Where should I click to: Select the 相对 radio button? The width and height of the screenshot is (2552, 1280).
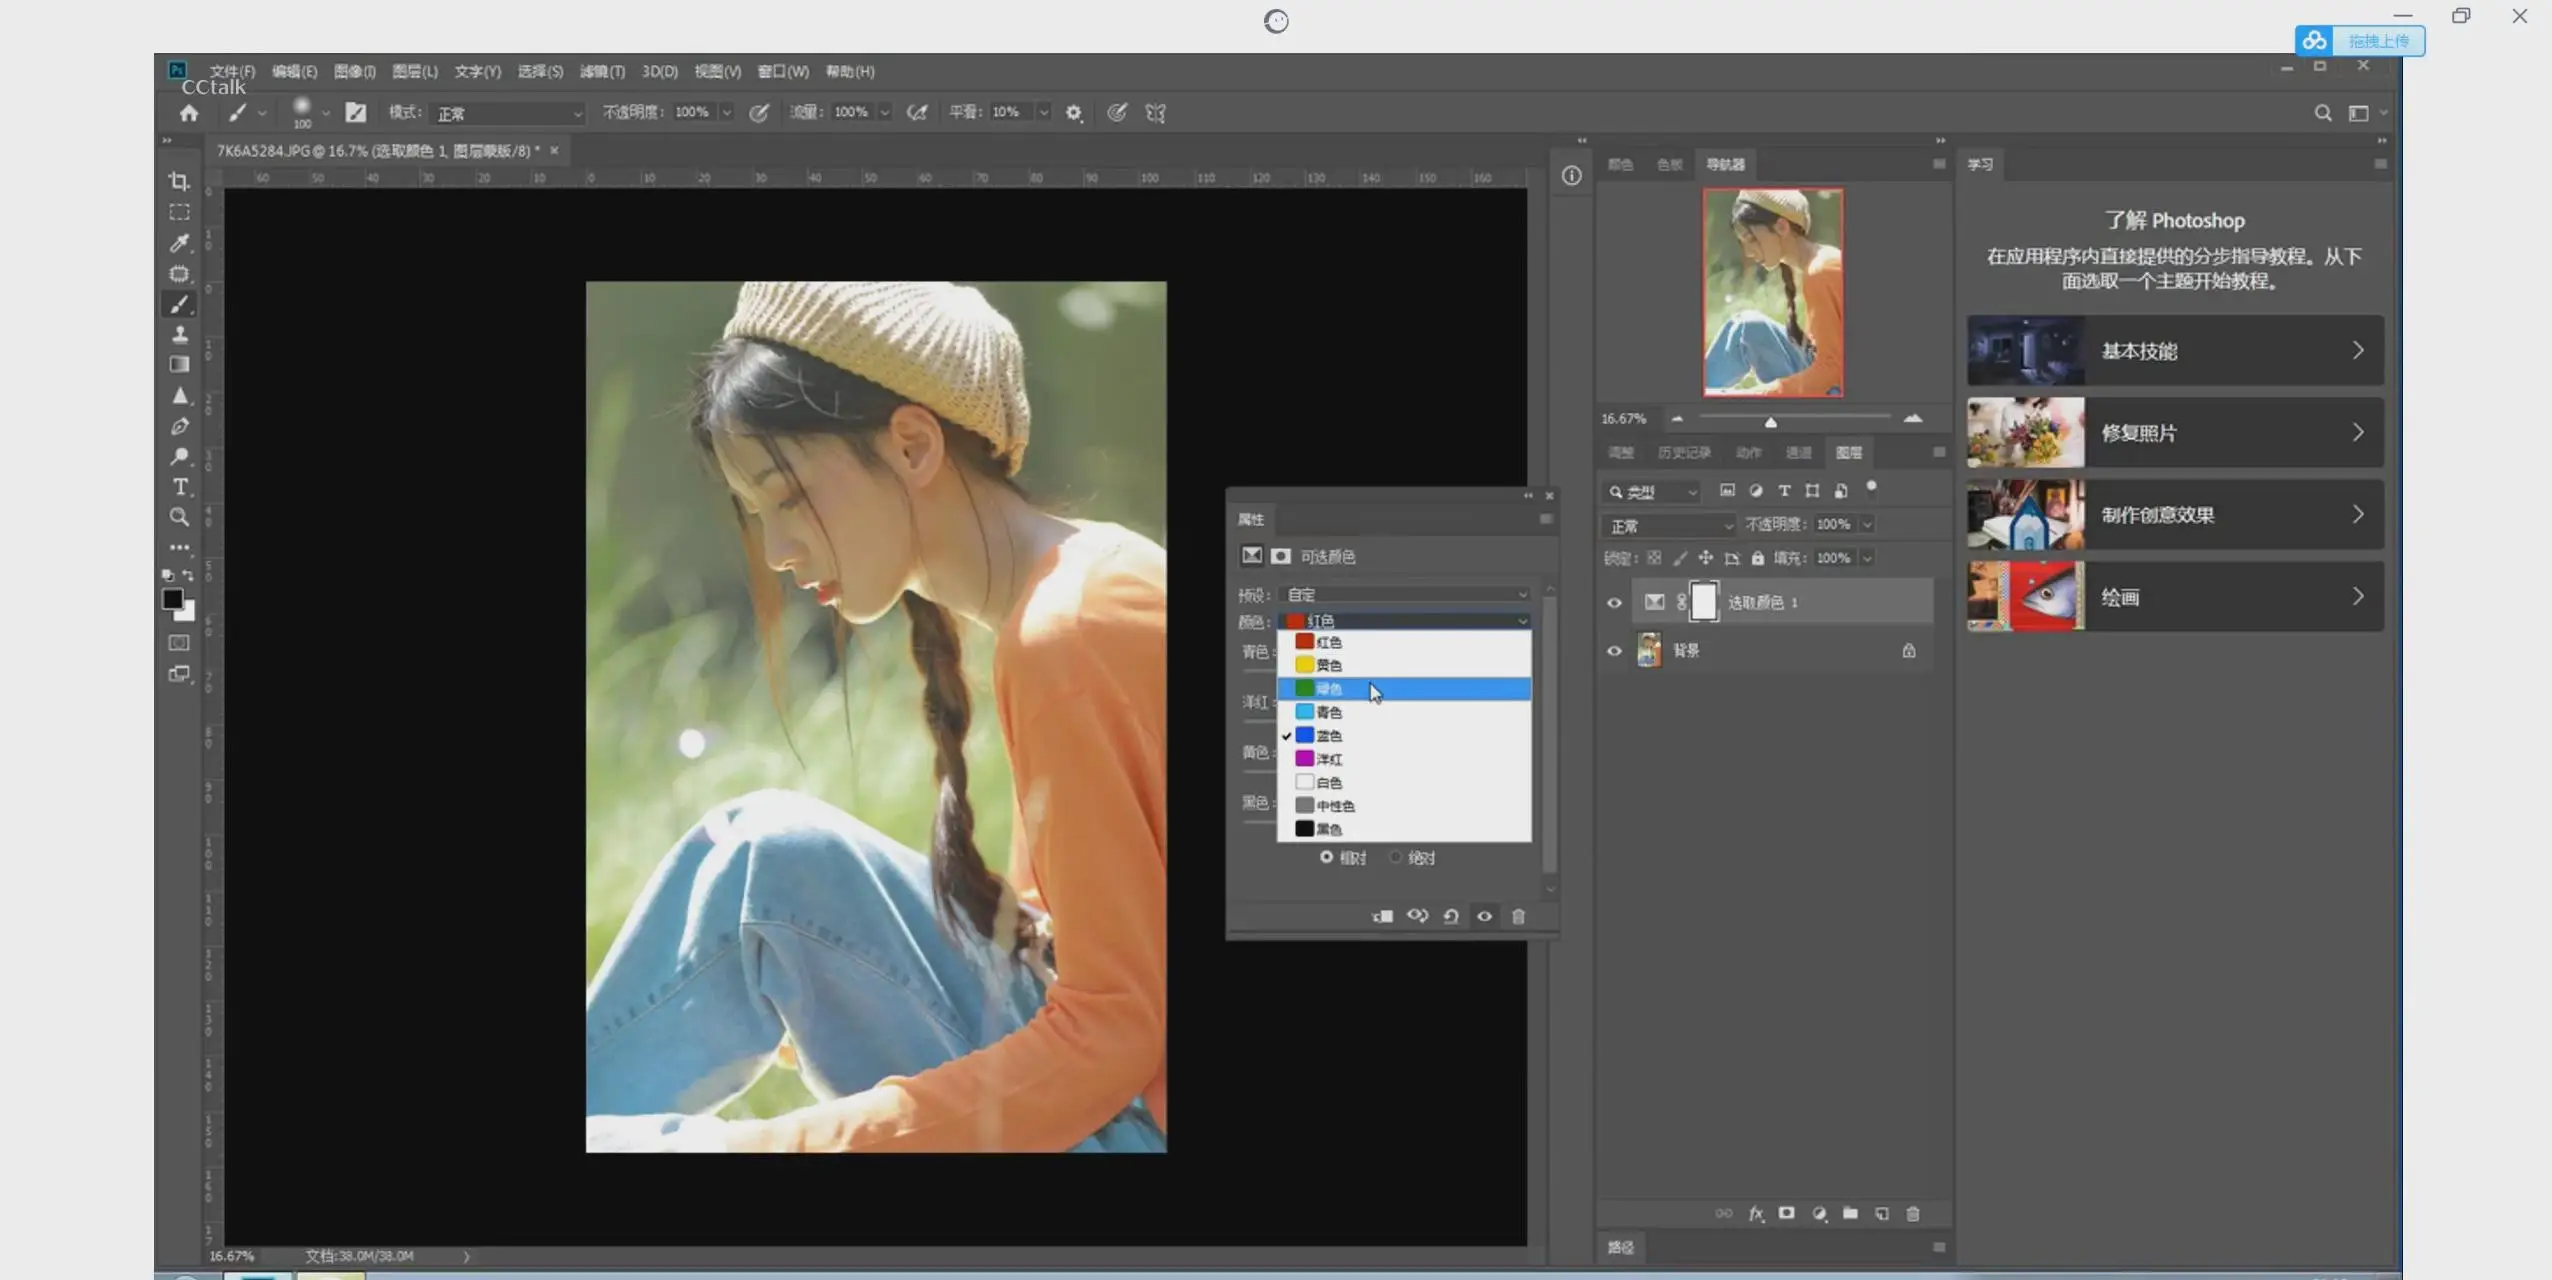tap(1326, 857)
